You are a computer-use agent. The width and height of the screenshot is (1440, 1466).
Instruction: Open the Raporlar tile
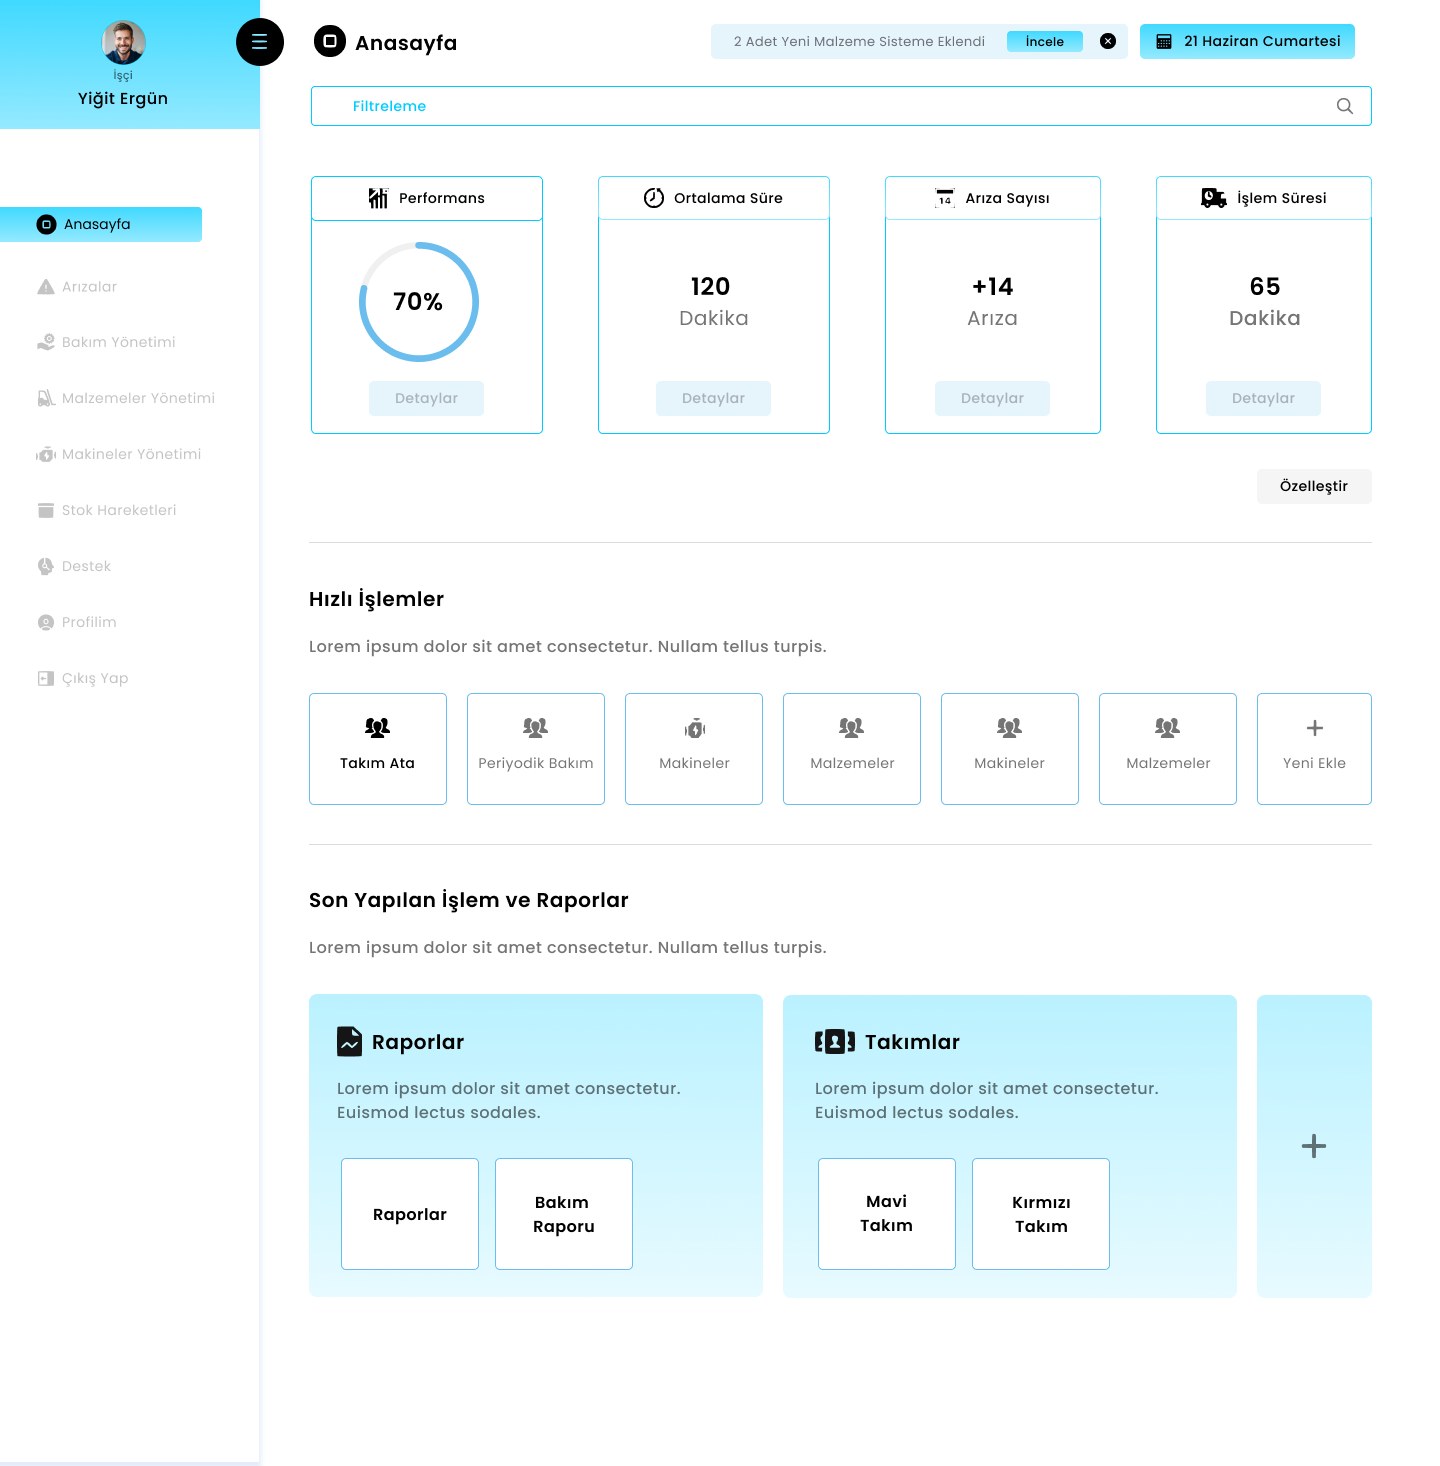point(410,1214)
